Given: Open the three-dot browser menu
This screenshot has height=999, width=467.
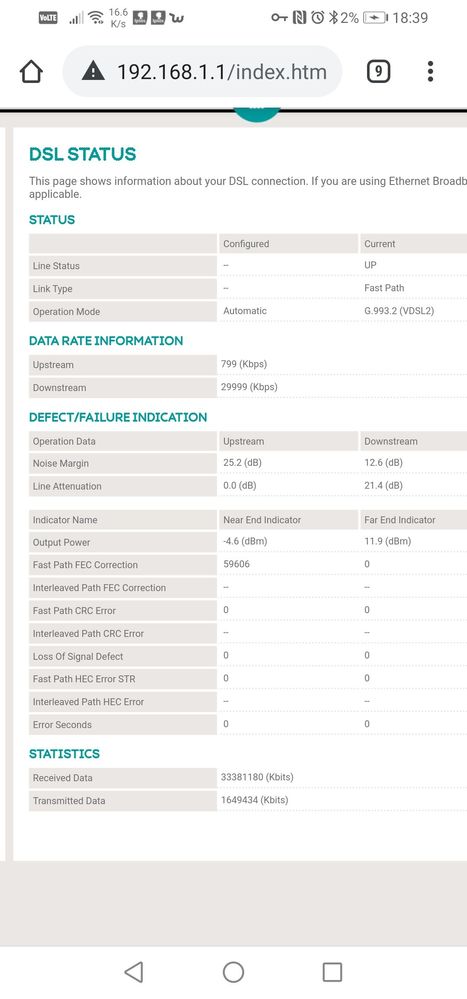Looking at the screenshot, I should pyautogui.click(x=431, y=71).
